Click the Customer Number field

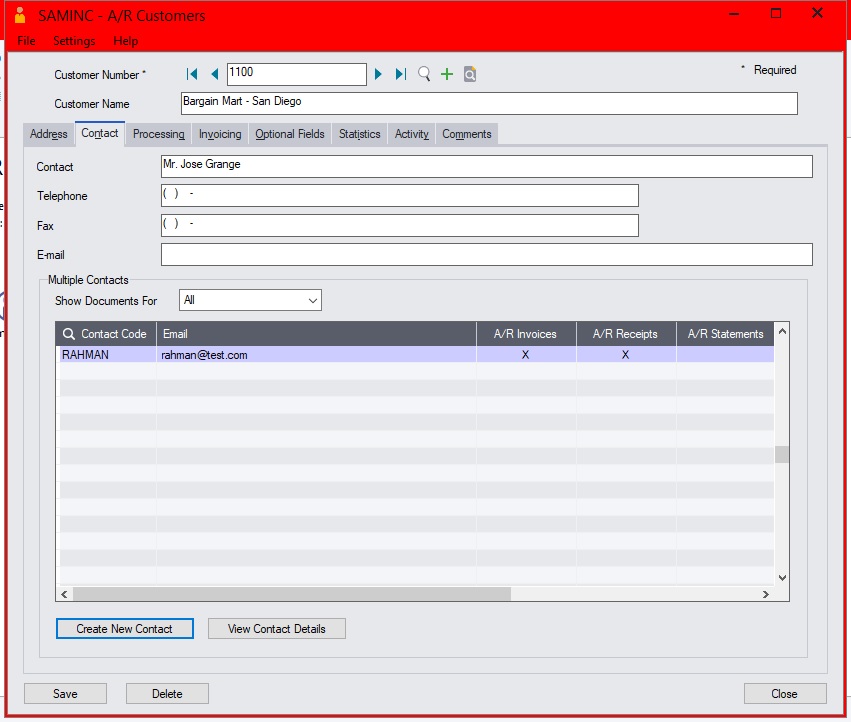(296, 74)
